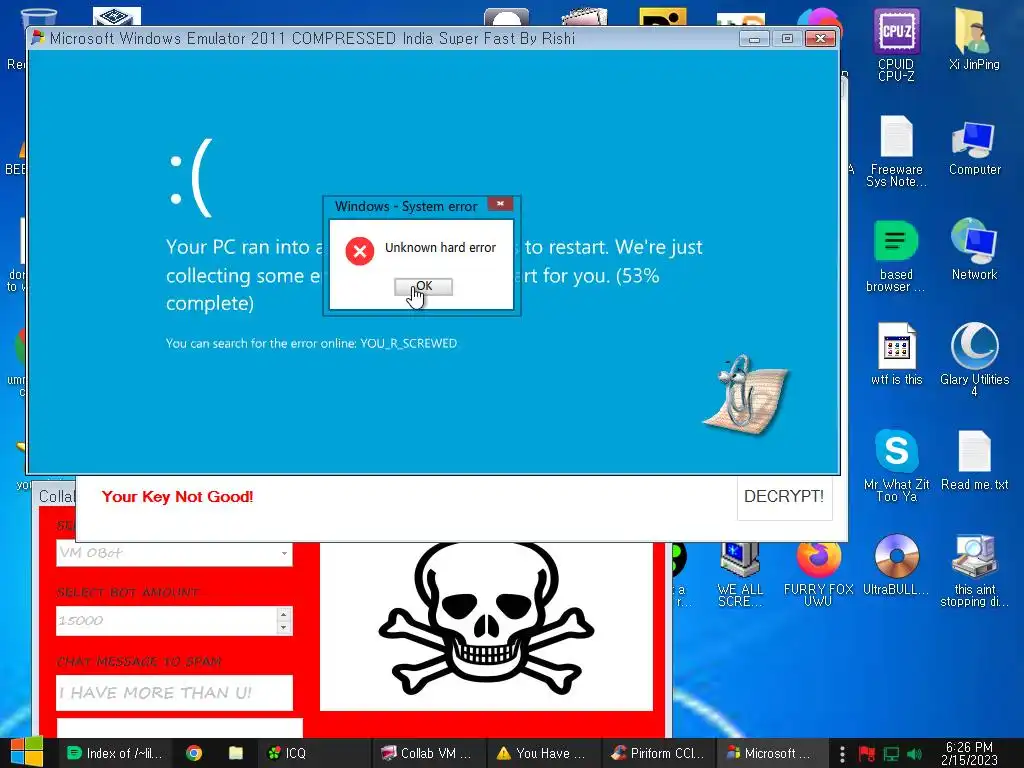Switch to You Have... warning taskbar item
1024x768 pixels.
point(541,753)
